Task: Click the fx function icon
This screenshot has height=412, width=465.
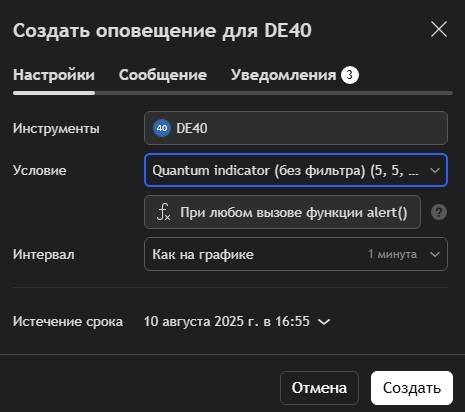Action: pyautogui.click(x=164, y=212)
